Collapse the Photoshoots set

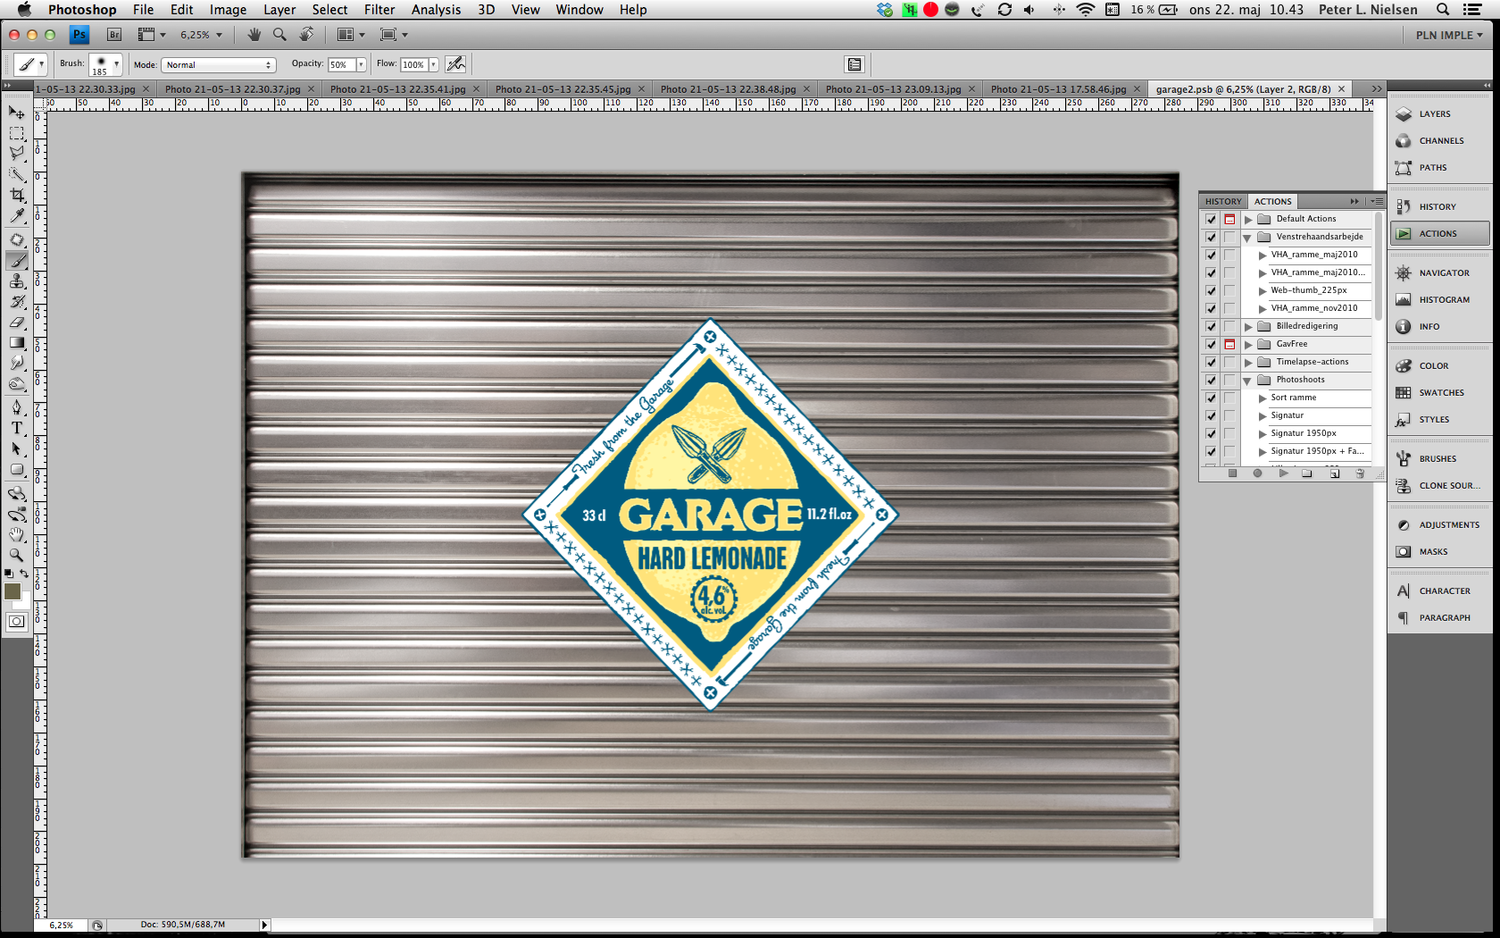click(x=1248, y=381)
